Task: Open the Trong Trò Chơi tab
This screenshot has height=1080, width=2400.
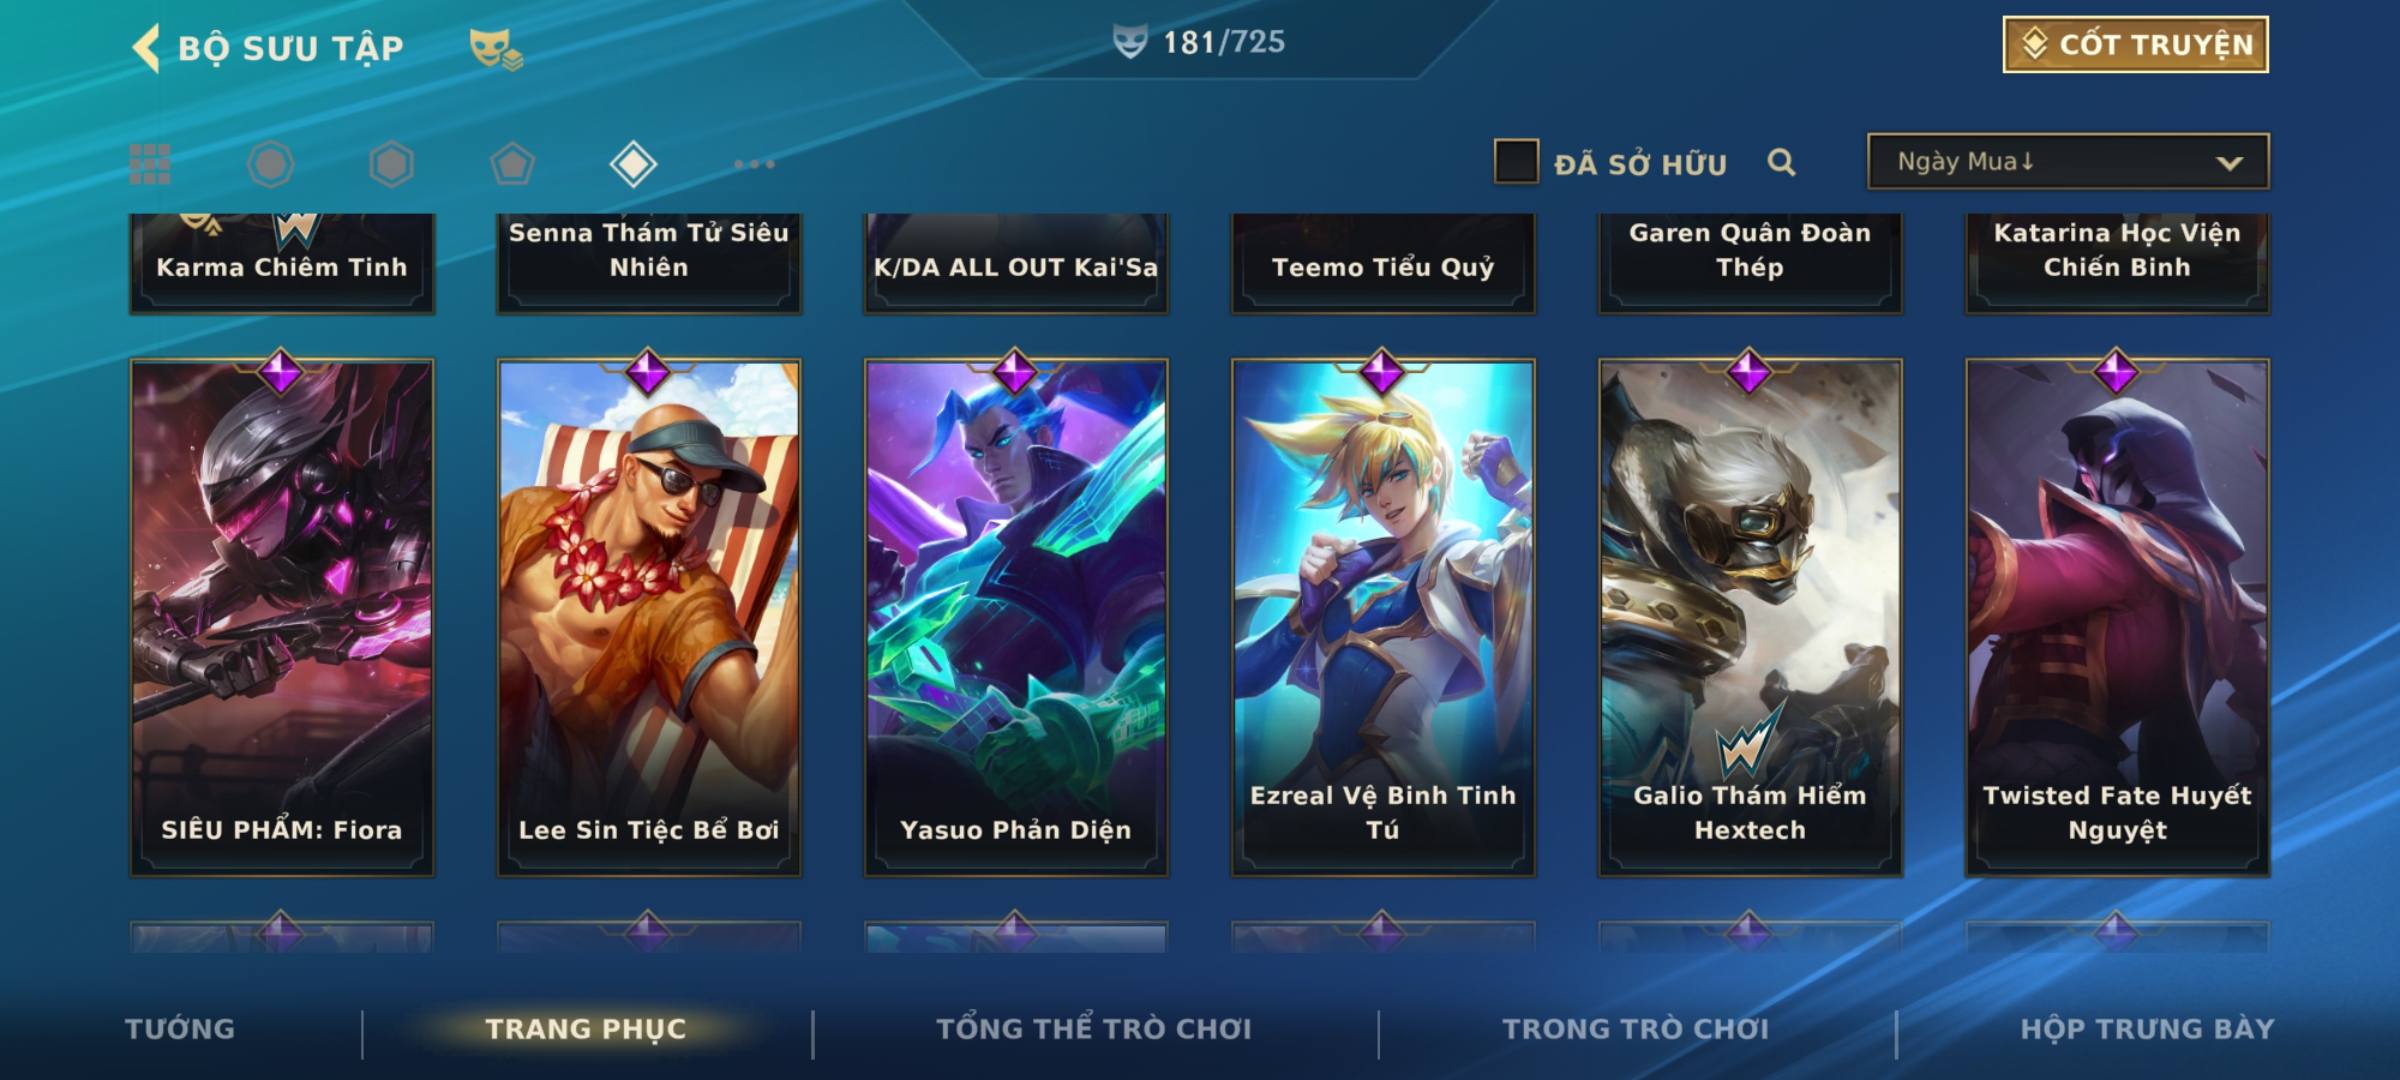Action: tap(1636, 1029)
